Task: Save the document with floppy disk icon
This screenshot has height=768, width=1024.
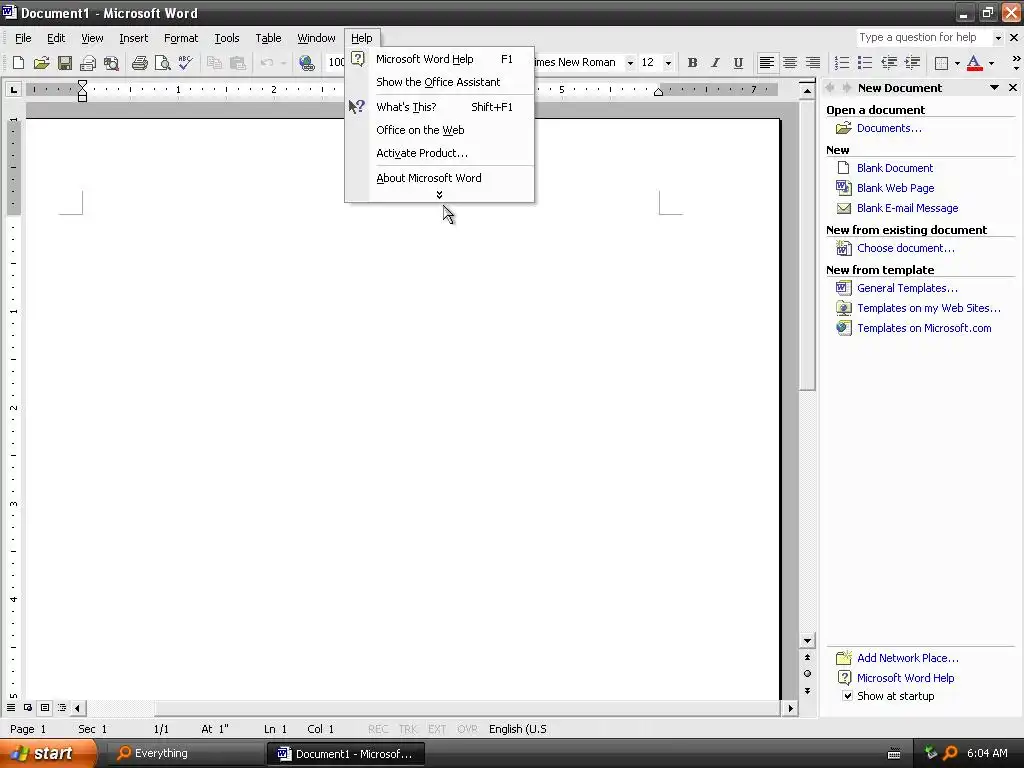Action: pos(65,63)
